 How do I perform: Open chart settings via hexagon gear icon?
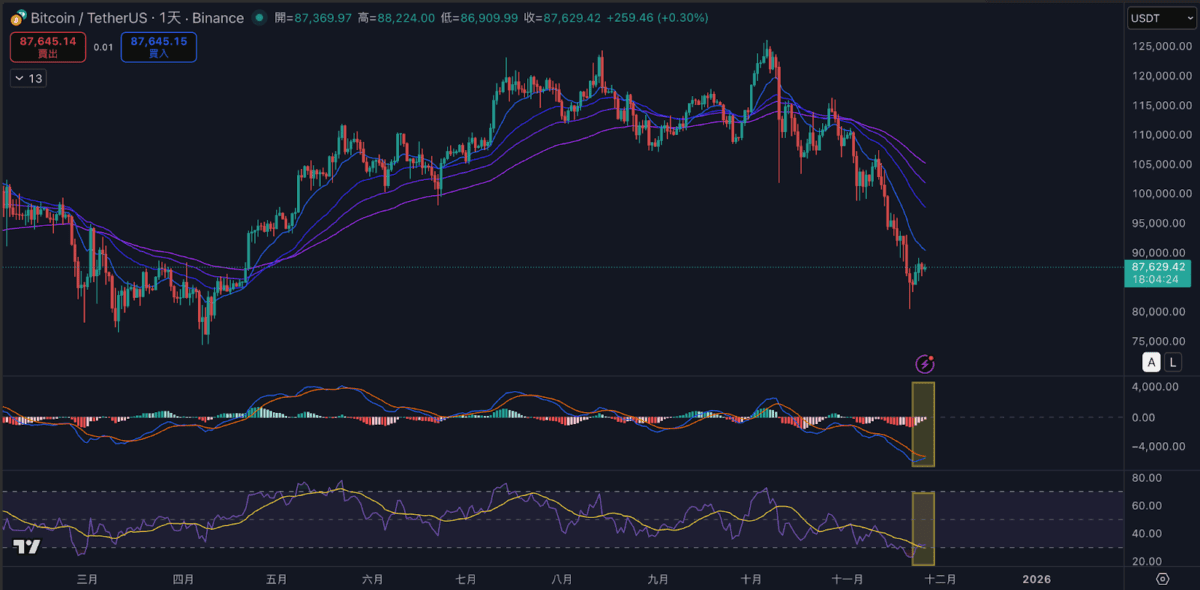pos(1162,578)
